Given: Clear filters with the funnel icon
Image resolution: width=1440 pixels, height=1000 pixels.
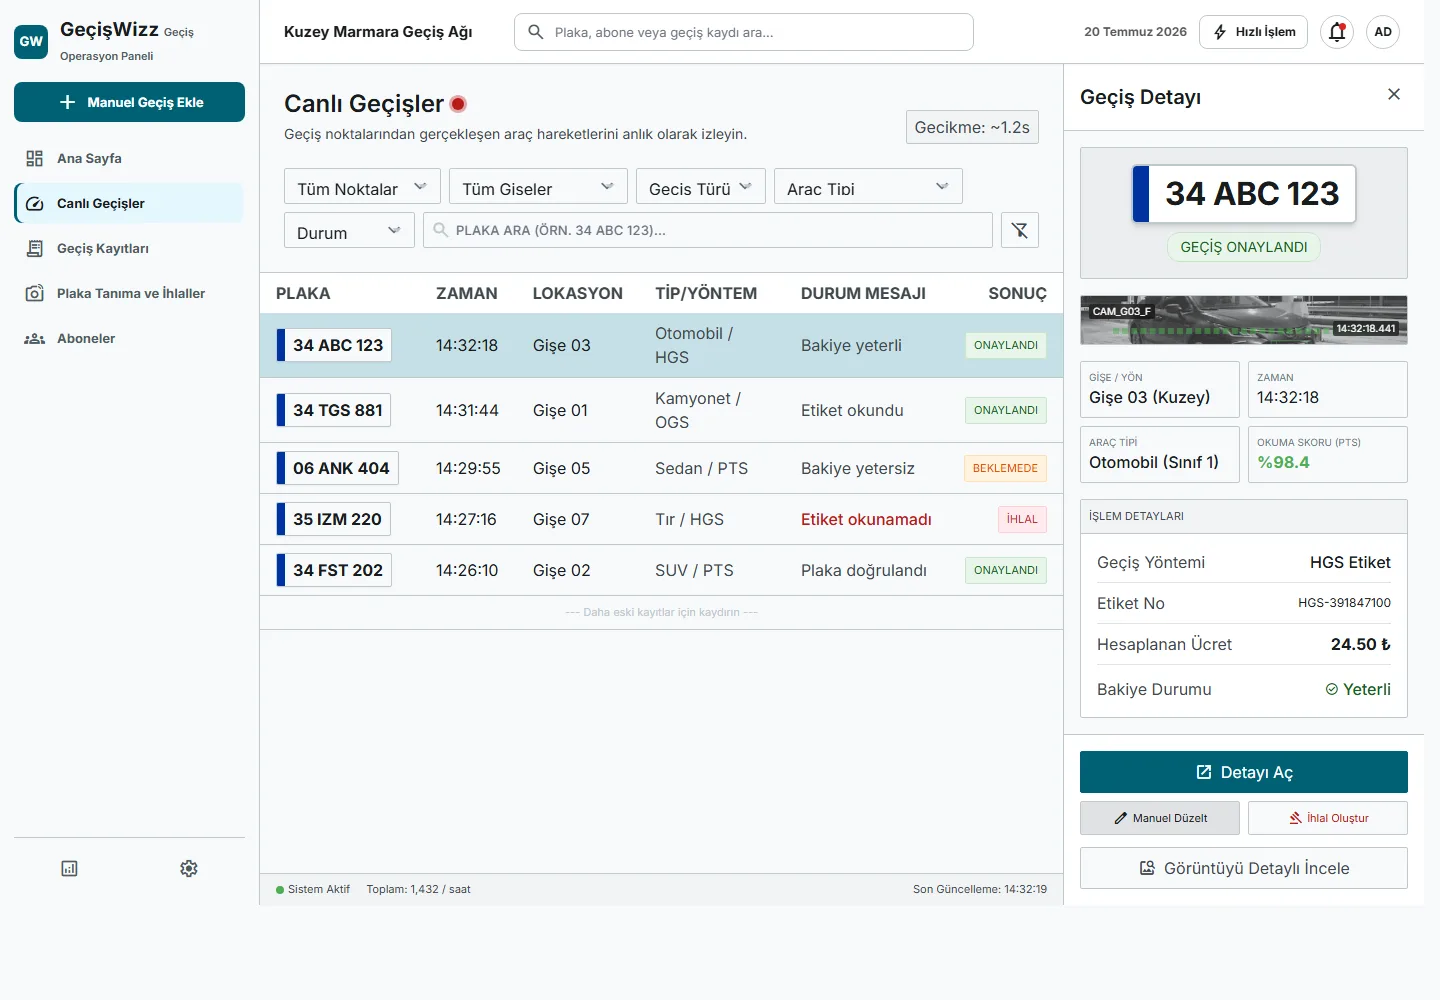Looking at the screenshot, I should (1020, 230).
